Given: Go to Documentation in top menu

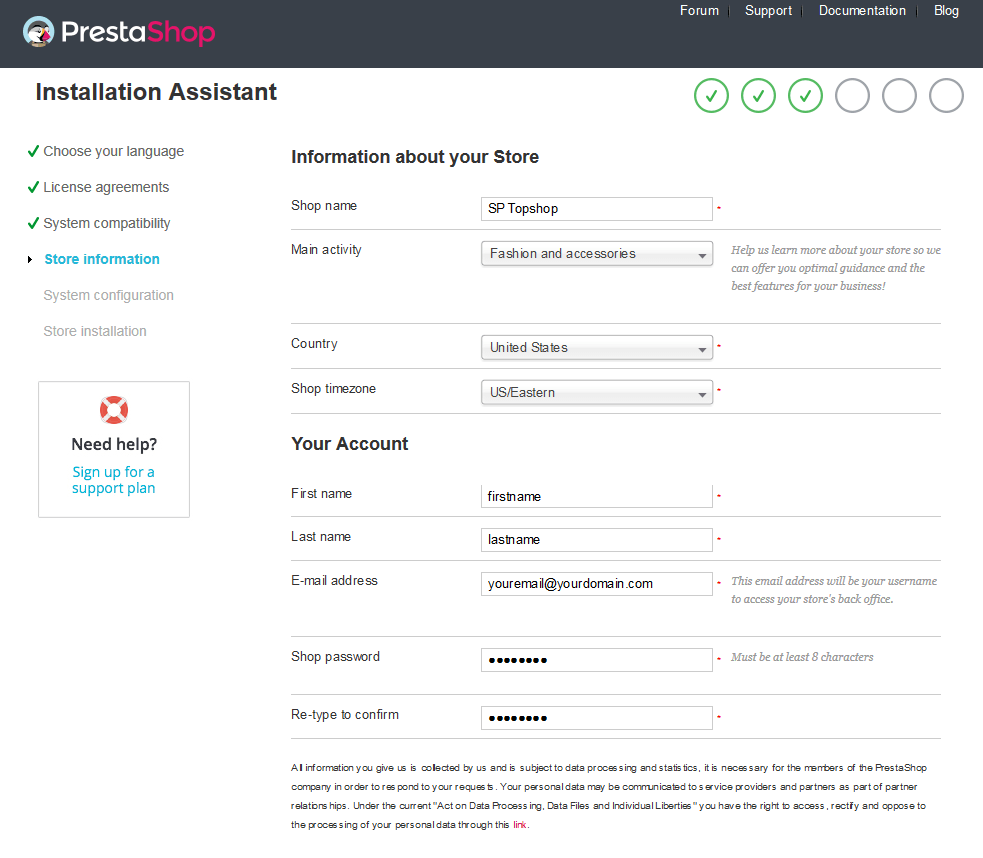Looking at the screenshot, I should (862, 11).
